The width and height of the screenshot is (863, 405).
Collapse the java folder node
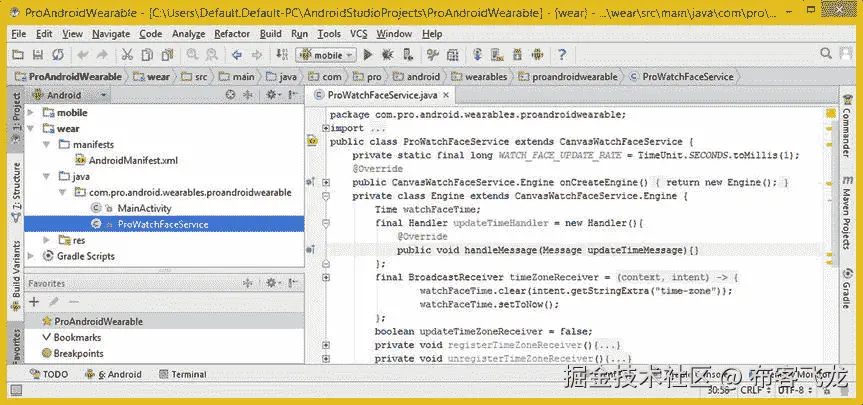point(47,177)
